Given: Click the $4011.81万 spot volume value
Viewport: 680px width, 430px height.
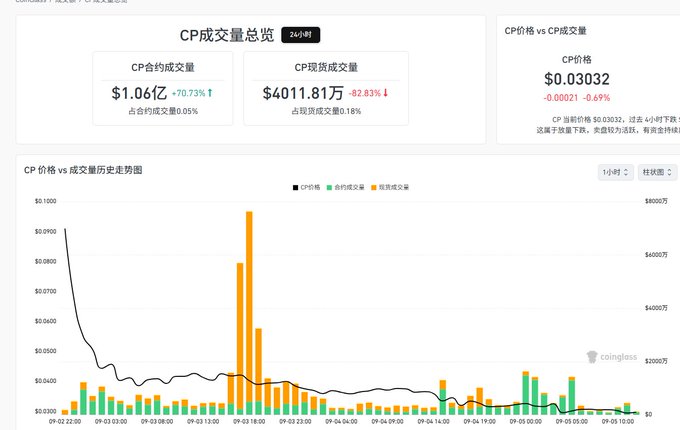Looking at the screenshot, I should pyautogui.click(x=303, y=93).
